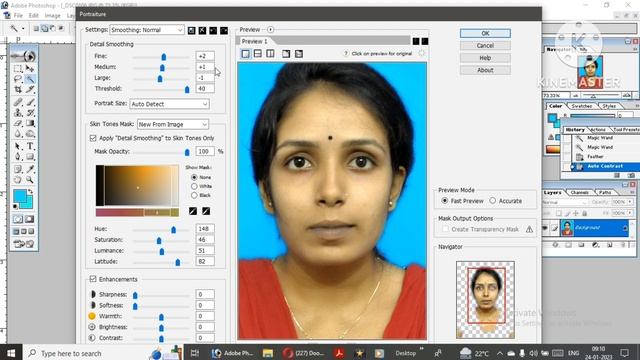Open the File menu
Image resolution: width=640 pixels, height=360 pixels.
point(18,16)
